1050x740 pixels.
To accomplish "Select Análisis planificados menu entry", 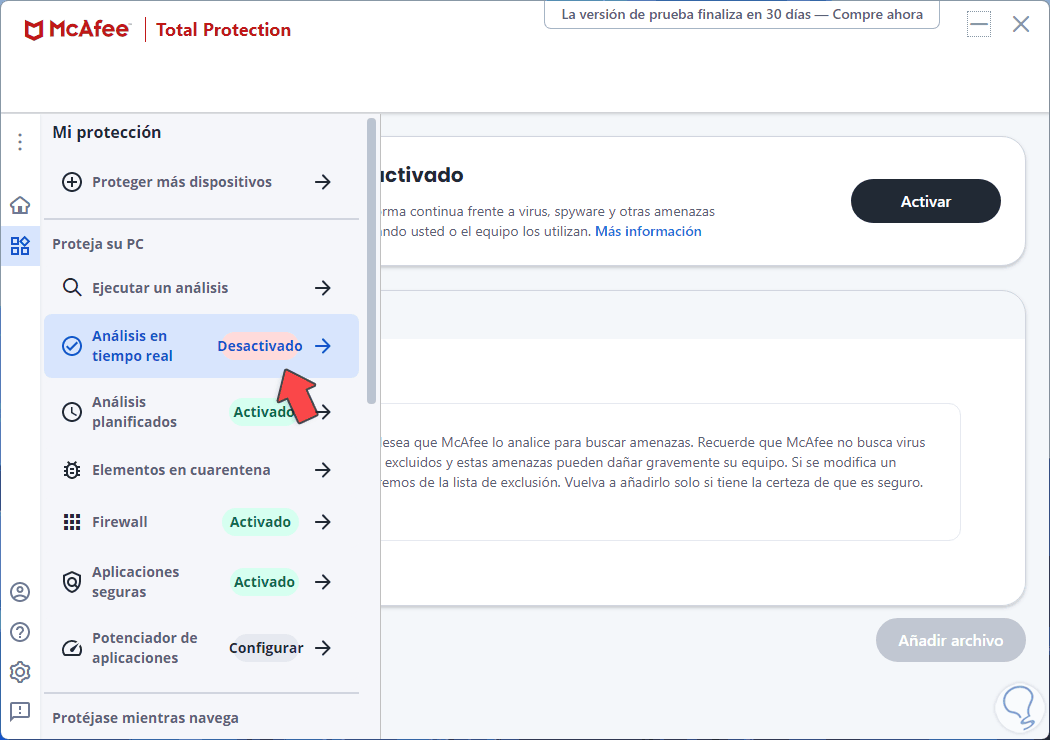I will tap(202, 412).
